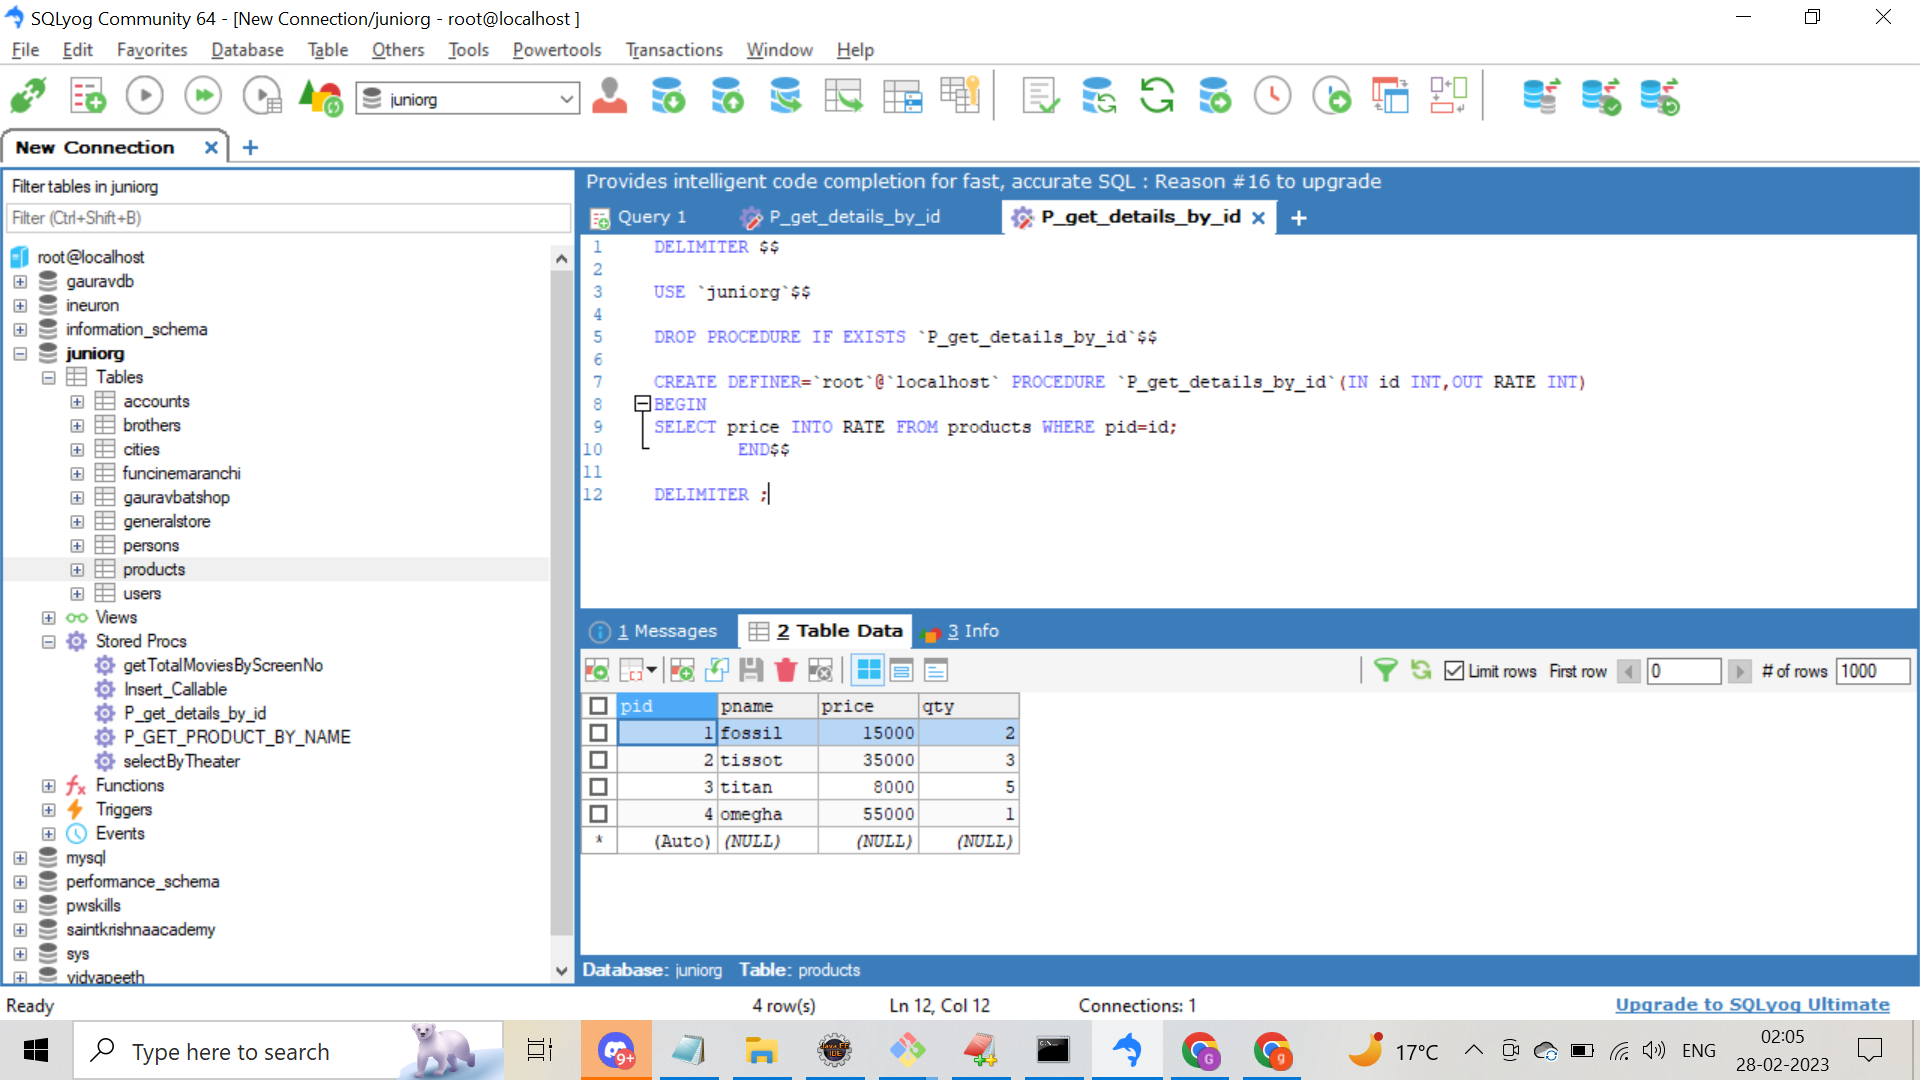Switch to the Messages tab
1920x1080 pixels.
(665, 631)
